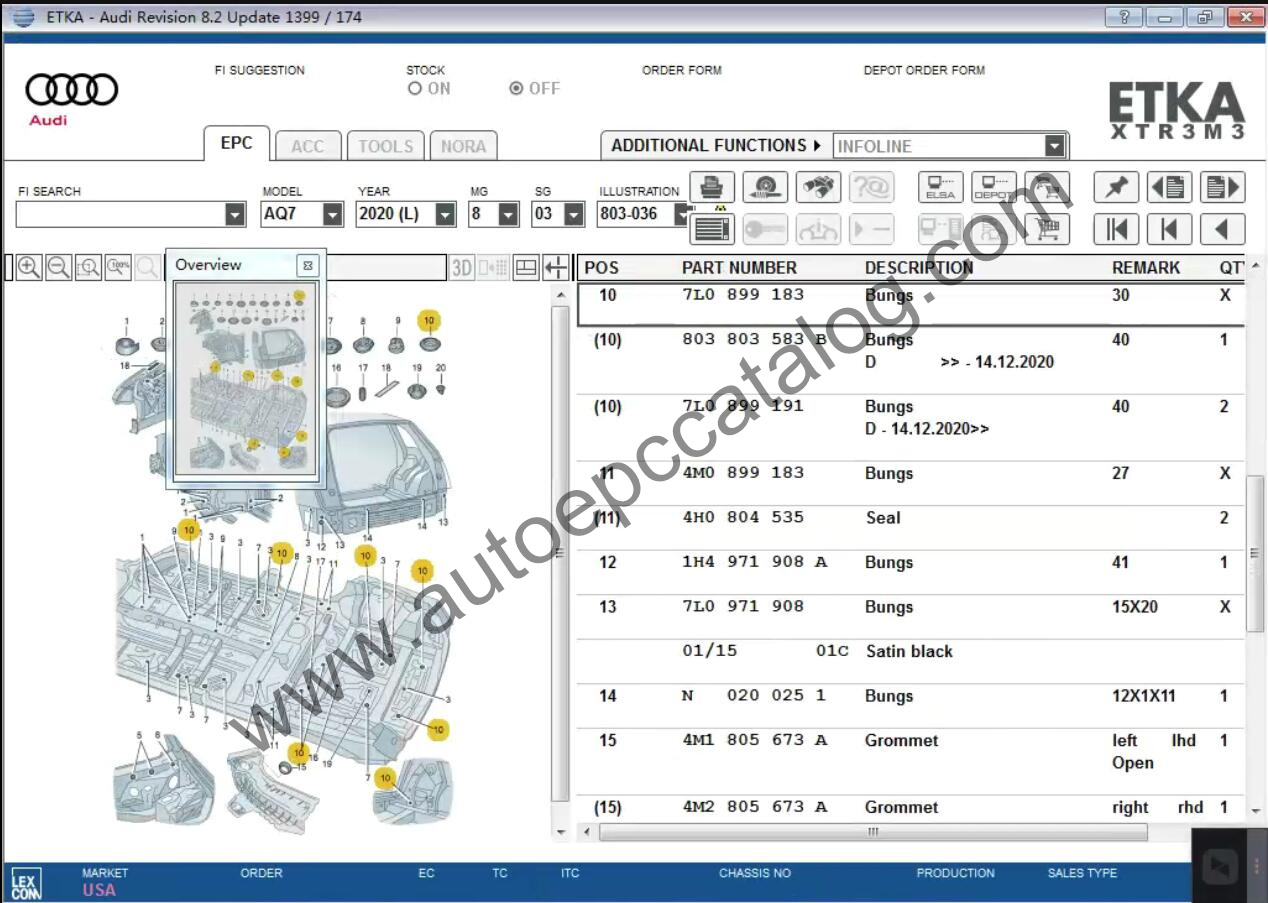Click the Overview thumbnail image
This screenshot has width=1268, height=903.
tap(246, 379)
